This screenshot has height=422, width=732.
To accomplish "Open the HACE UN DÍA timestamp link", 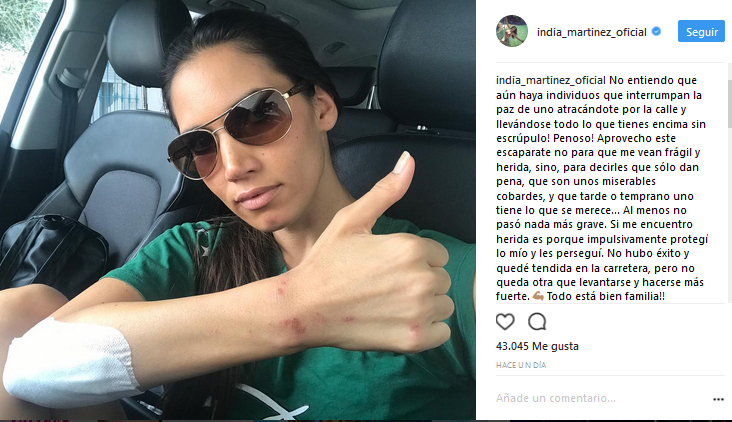I will tap(521, 365).
